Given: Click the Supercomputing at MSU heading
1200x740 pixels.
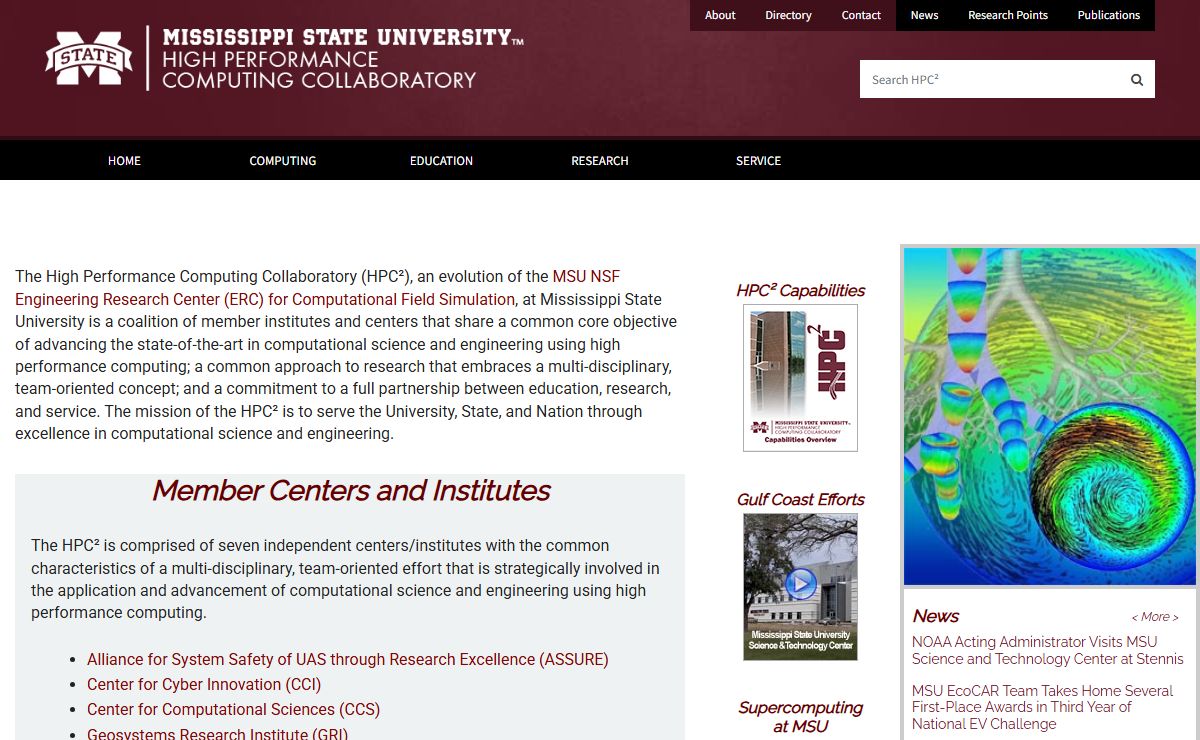Looking at the screenshot, I should point(800,717).
